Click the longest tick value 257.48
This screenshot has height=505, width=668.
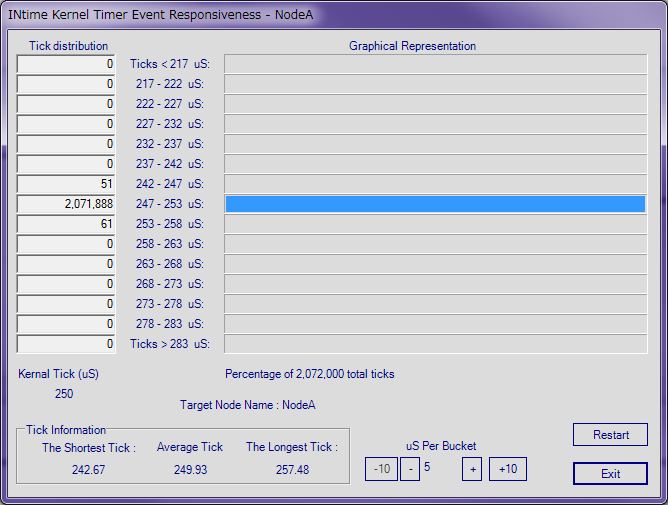coord(292,470)
